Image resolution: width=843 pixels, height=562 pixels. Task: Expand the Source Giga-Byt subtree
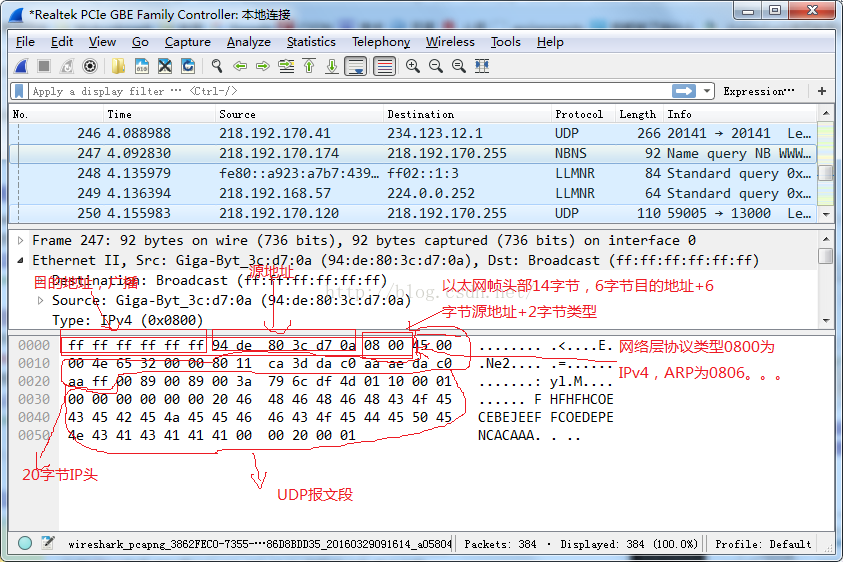40,300
